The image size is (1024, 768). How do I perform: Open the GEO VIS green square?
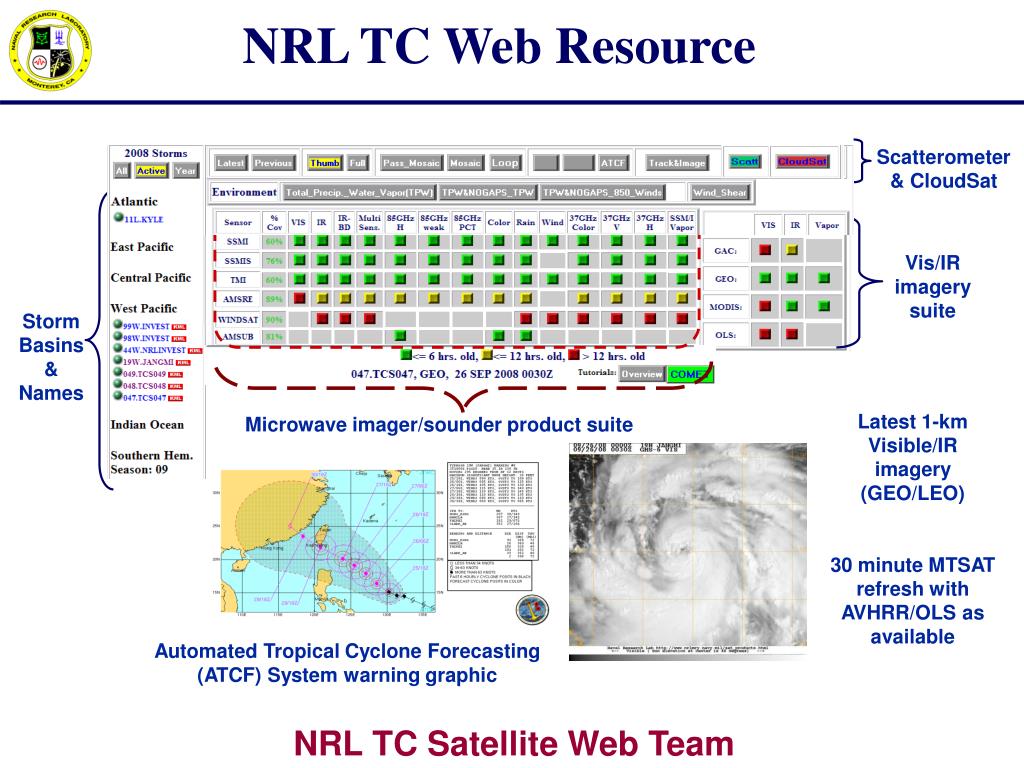(x=765, y=278)
